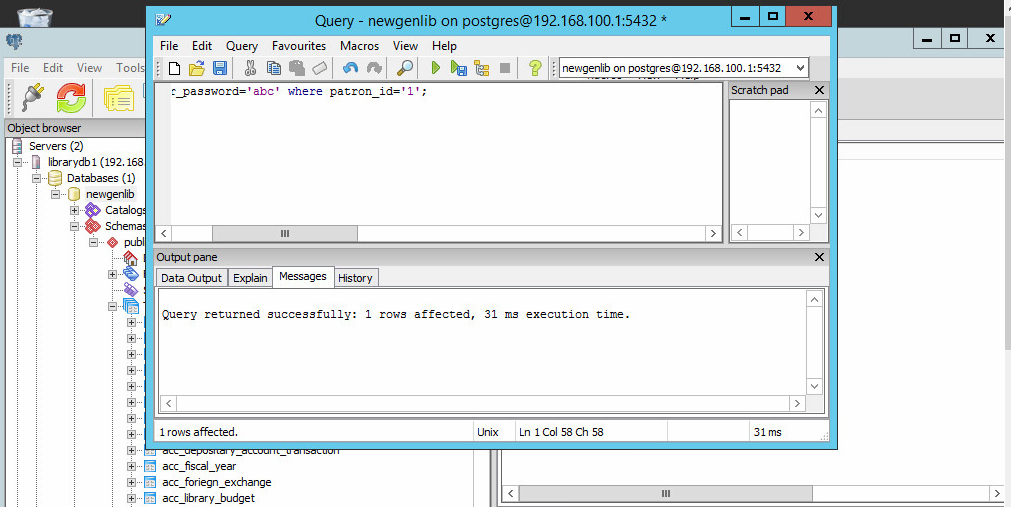This screenshot has height=507, width=1011.
Task: Open the Macros menu
Action: pos(359,46)
